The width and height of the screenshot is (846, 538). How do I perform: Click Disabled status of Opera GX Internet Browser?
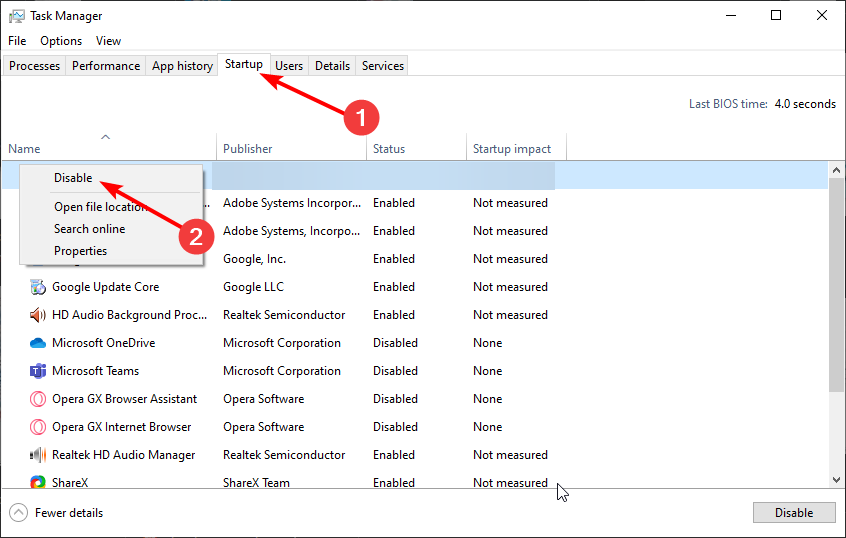tap(395, 427)
